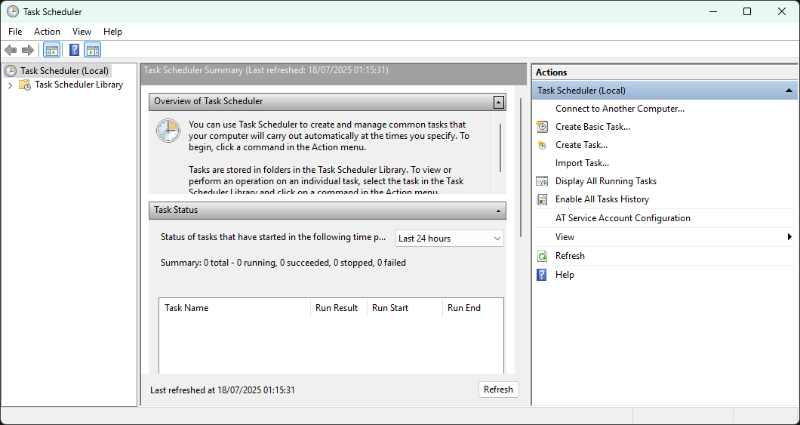800x425 pixels.
Task: Open the Last 24 hours dropdown
Action: click(x=449, y=238)
